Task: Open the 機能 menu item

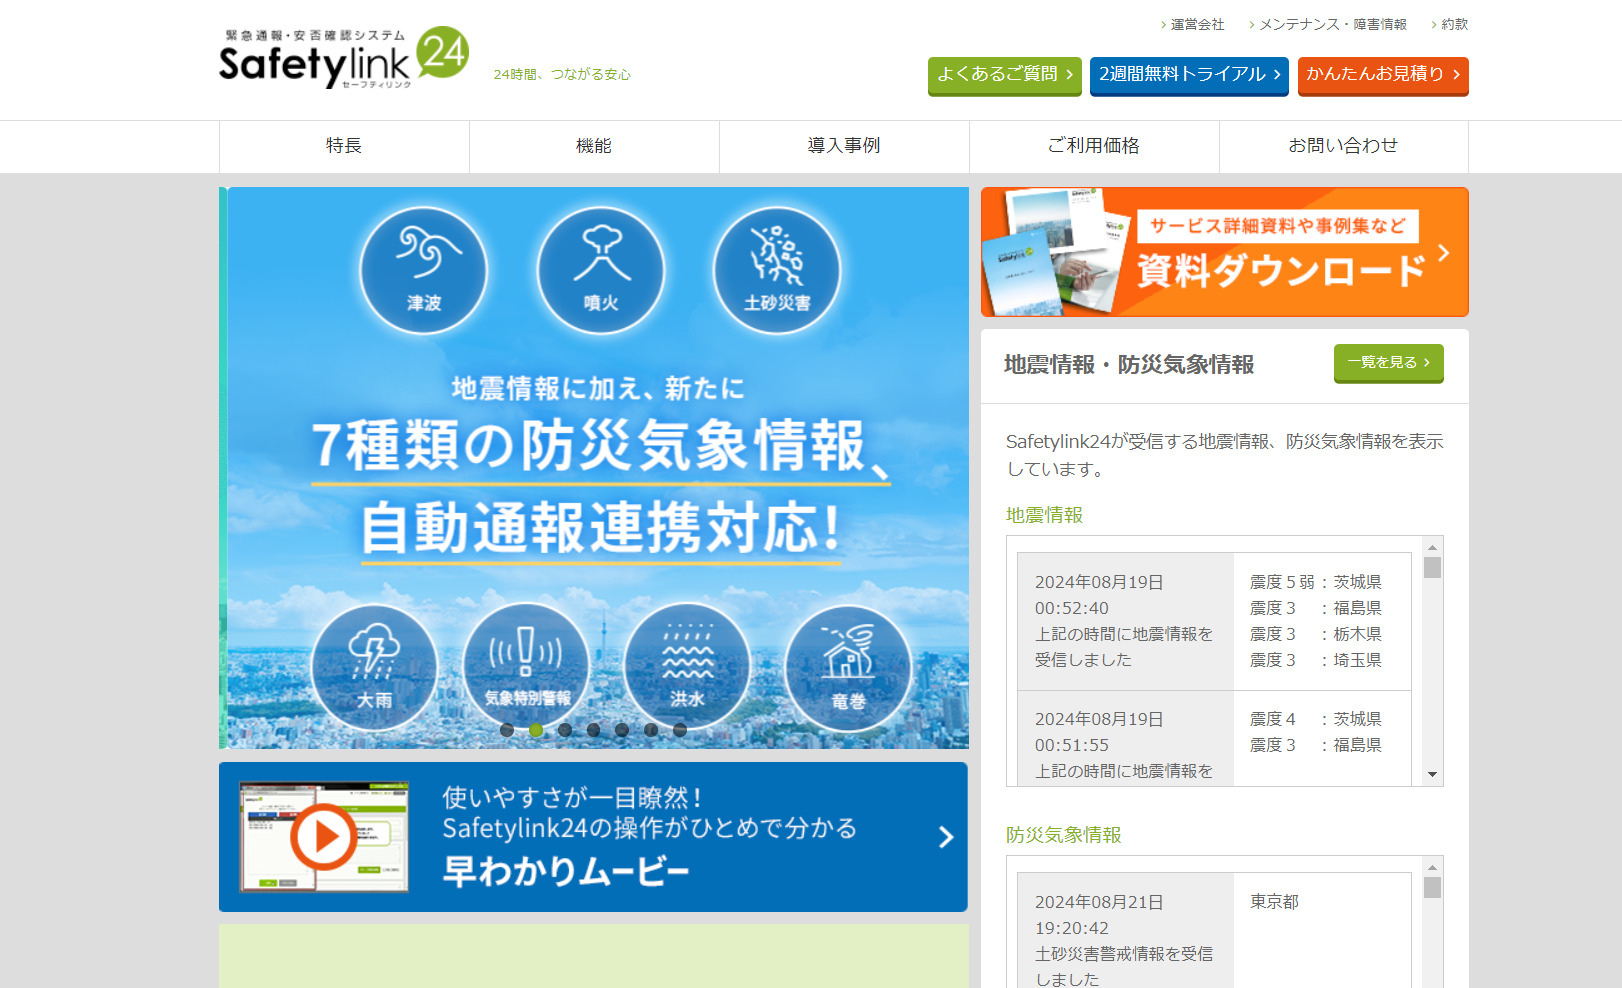Action: tap(594, 146)
